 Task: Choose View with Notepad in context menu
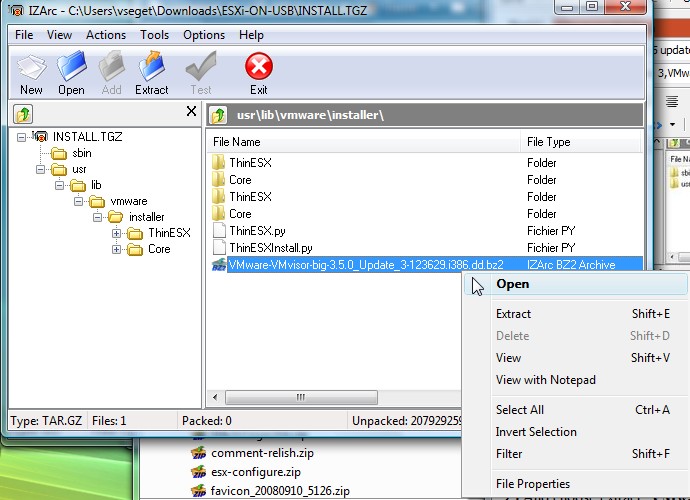point(576,380)
